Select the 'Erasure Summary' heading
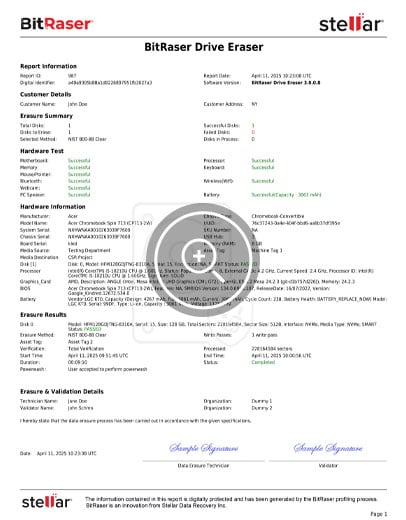The height and width of the screenshot is (520, 406). coord(46,116)
